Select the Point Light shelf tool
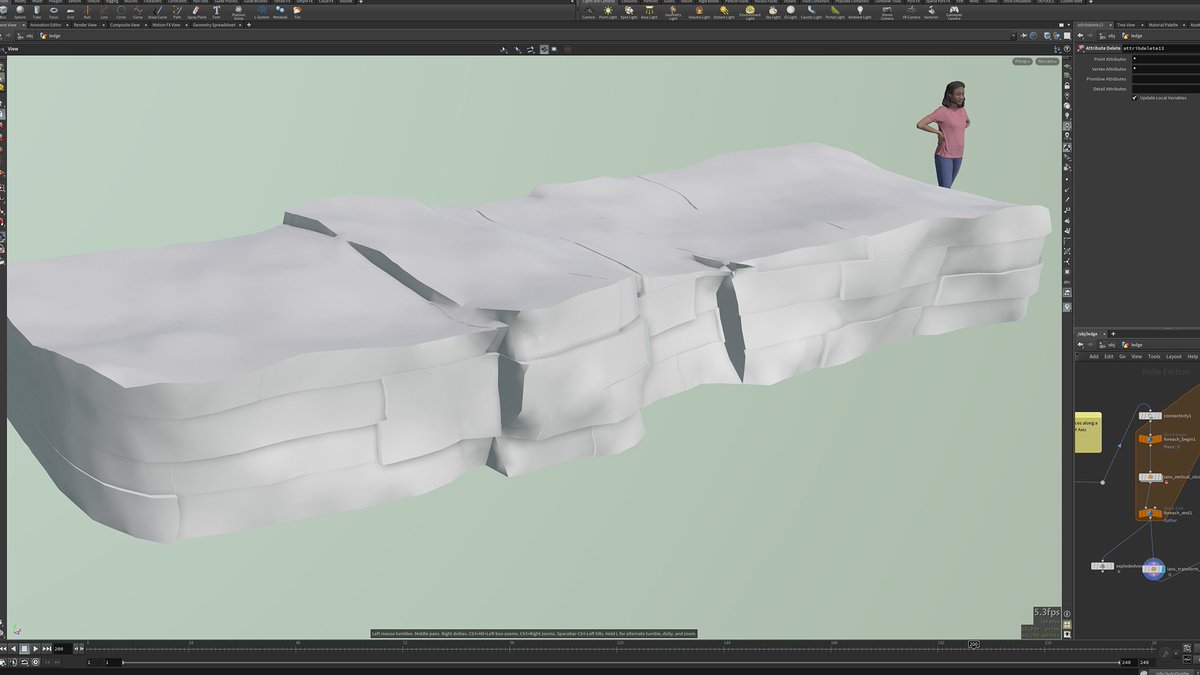Image resolution: width=1200 pixels, height=675 pixels. [x=607, y=10]
